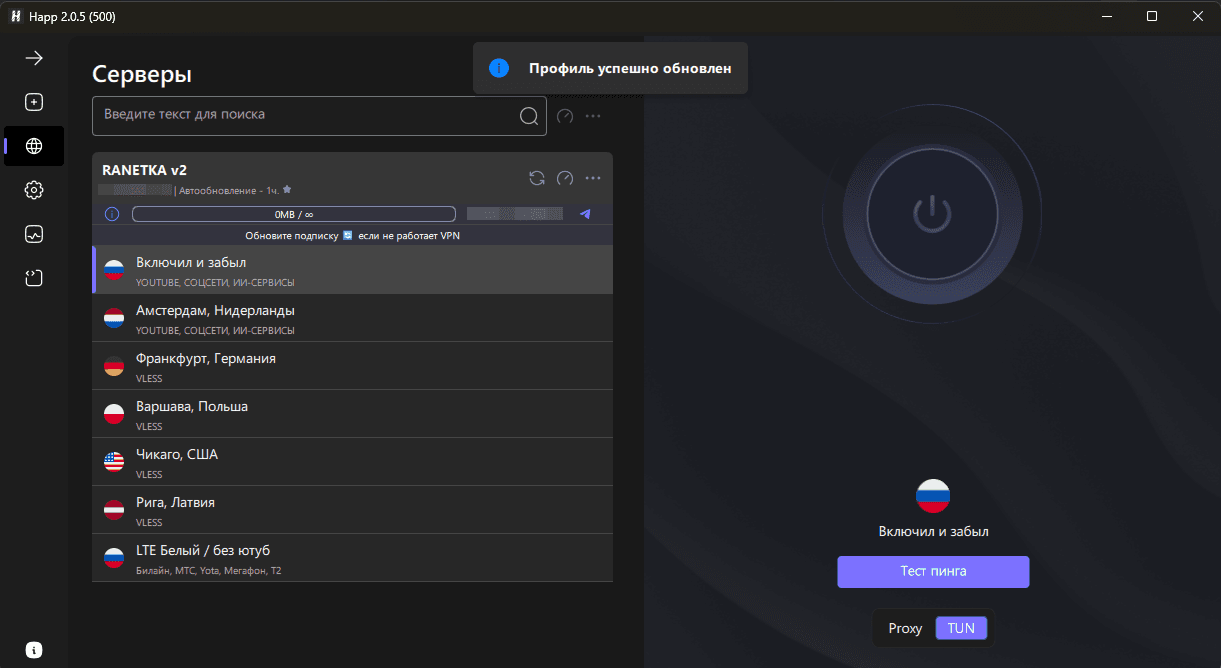Click the Серверы heading
The height and width of the screenshot is (668, 1221).
(142, 74)
